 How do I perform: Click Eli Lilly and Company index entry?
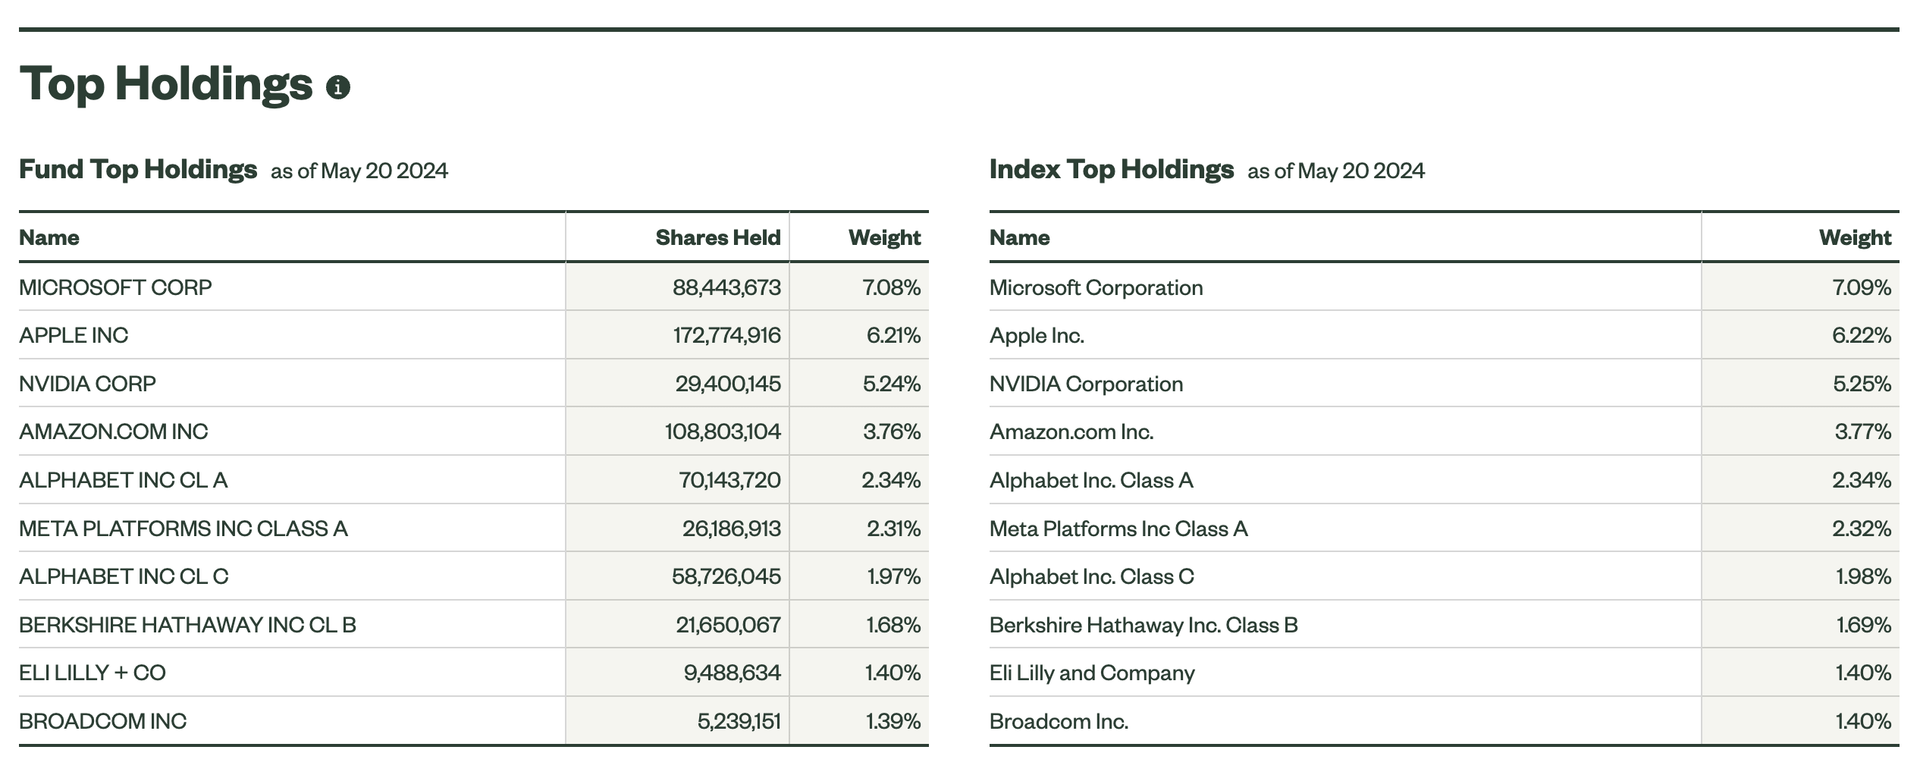pyautogui.click(x=1091, y=673)
